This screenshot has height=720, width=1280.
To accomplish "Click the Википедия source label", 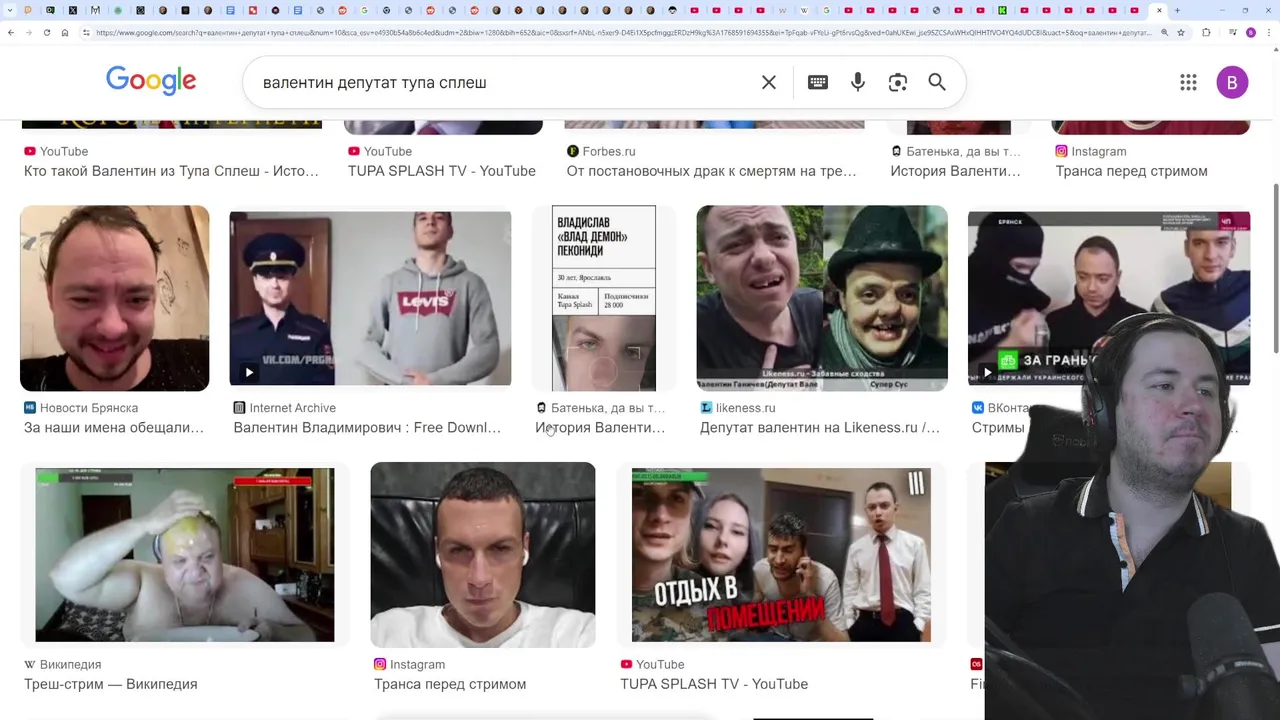I will 70,664.
